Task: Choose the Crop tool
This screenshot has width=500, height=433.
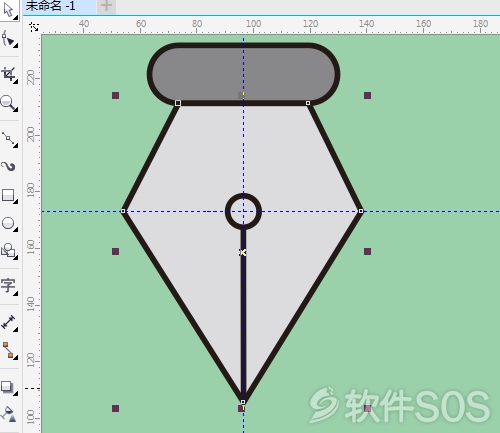Action: click(x=9, y=75)
